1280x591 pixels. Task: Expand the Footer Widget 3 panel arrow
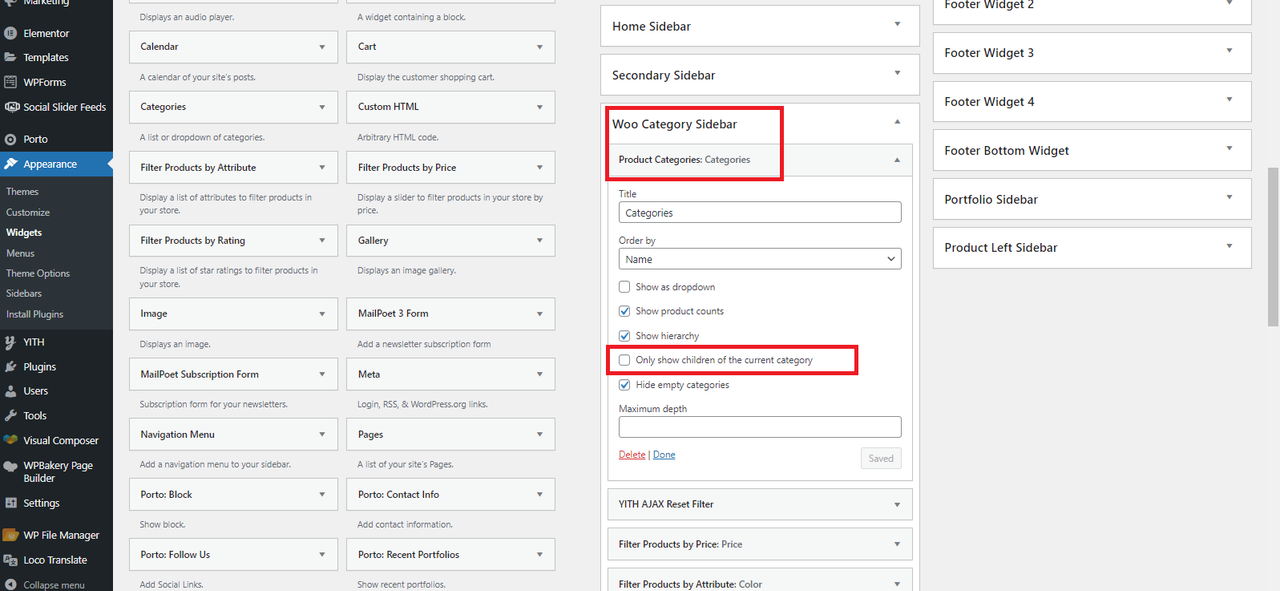click(x=1229, y=51)
